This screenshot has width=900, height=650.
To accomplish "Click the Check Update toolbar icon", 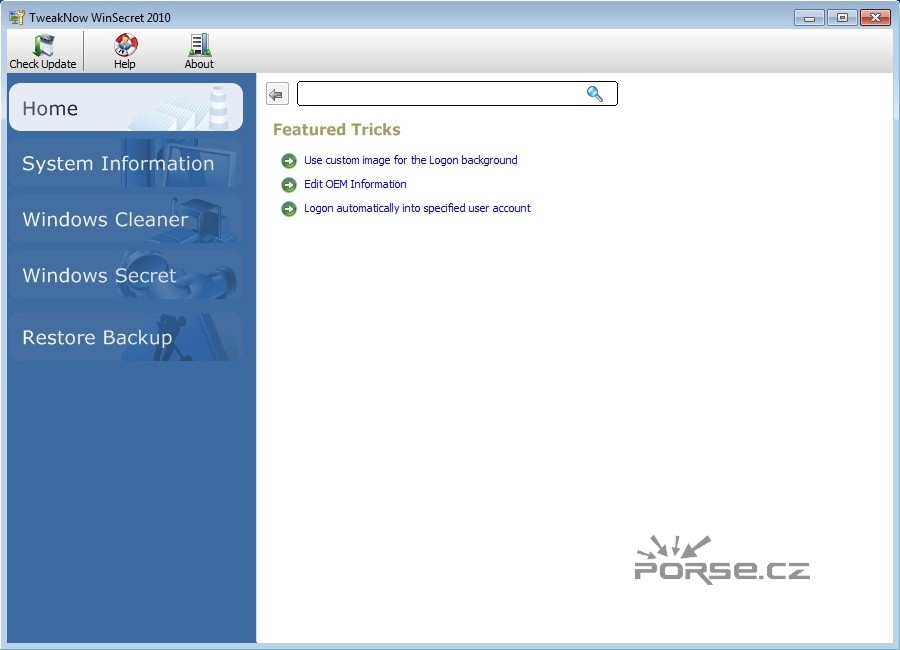I will tap(43, 45).
